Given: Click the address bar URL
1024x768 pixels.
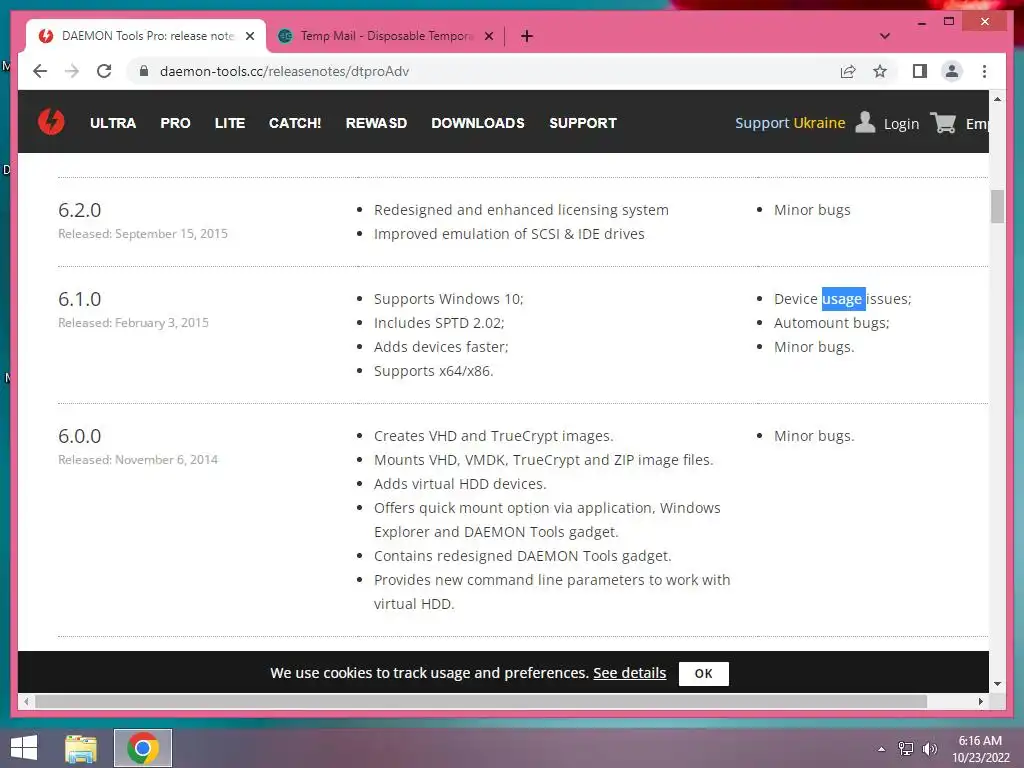Looking at the screenshot, I should 284,71.
